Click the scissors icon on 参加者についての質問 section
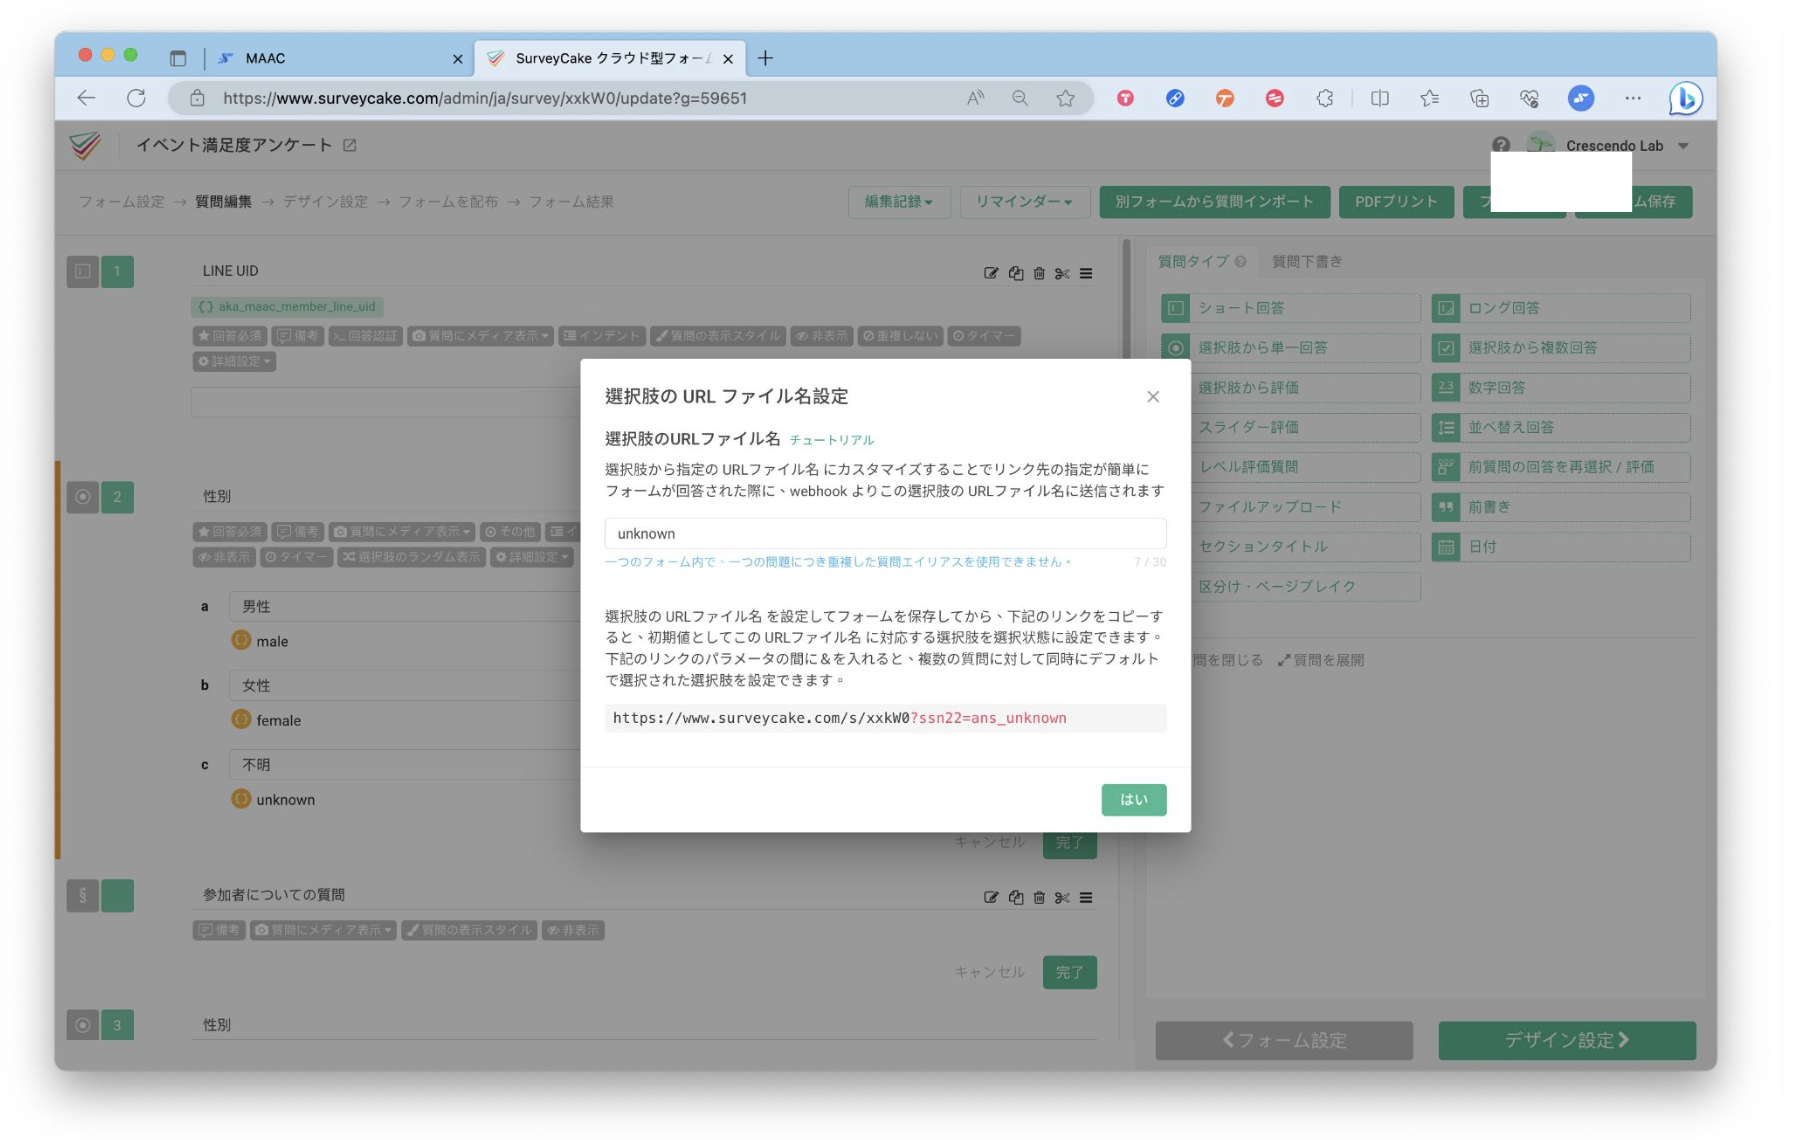This screenshot has width=1808, height=1140. [x=1062, y=897]
